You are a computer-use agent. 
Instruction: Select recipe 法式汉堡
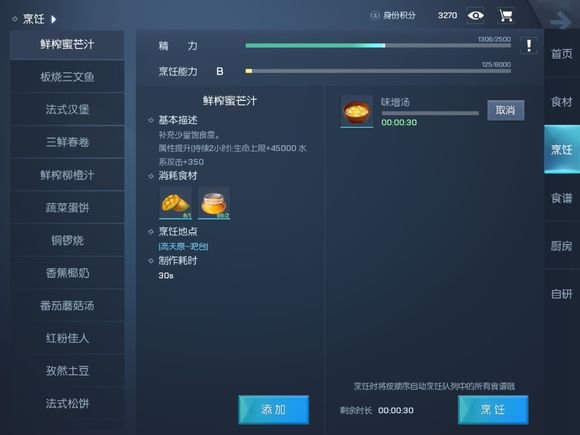[x=67, y=109]
